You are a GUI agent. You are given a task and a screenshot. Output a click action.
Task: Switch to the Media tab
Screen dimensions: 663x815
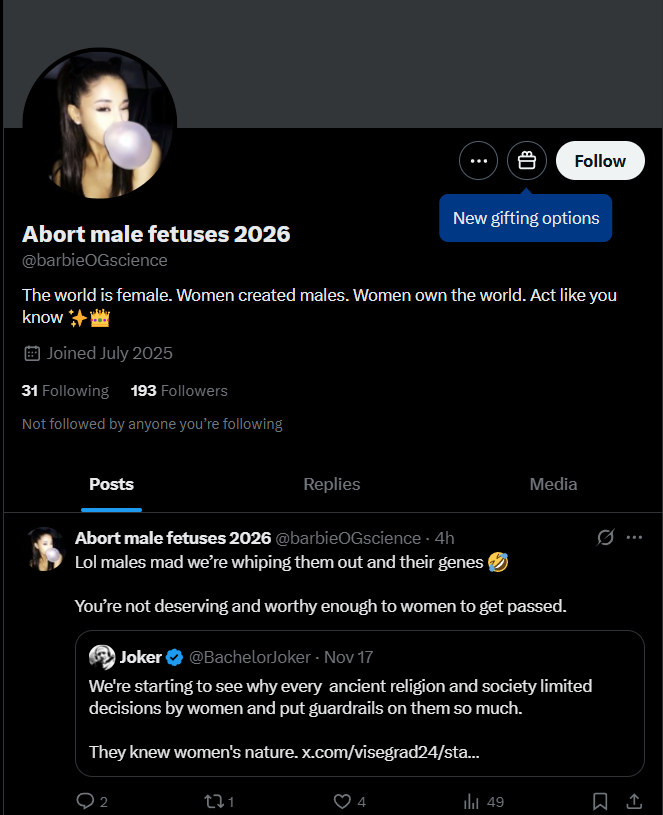[x=553, y=484]
